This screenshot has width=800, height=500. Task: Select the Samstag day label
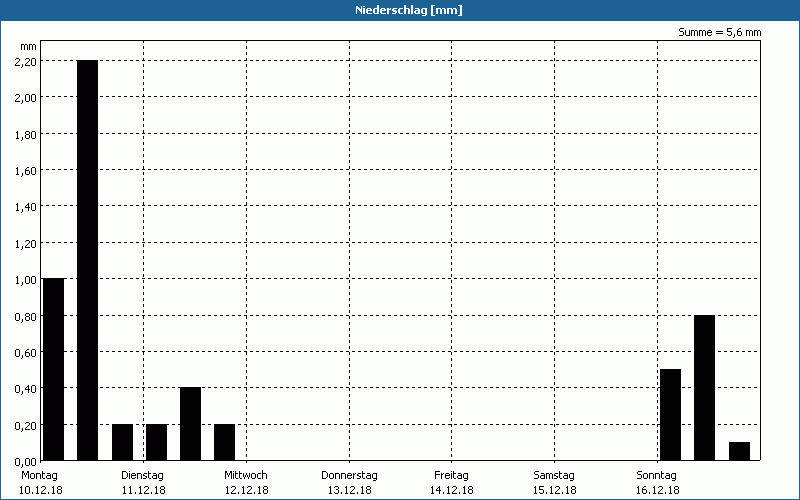pos(554,476)
